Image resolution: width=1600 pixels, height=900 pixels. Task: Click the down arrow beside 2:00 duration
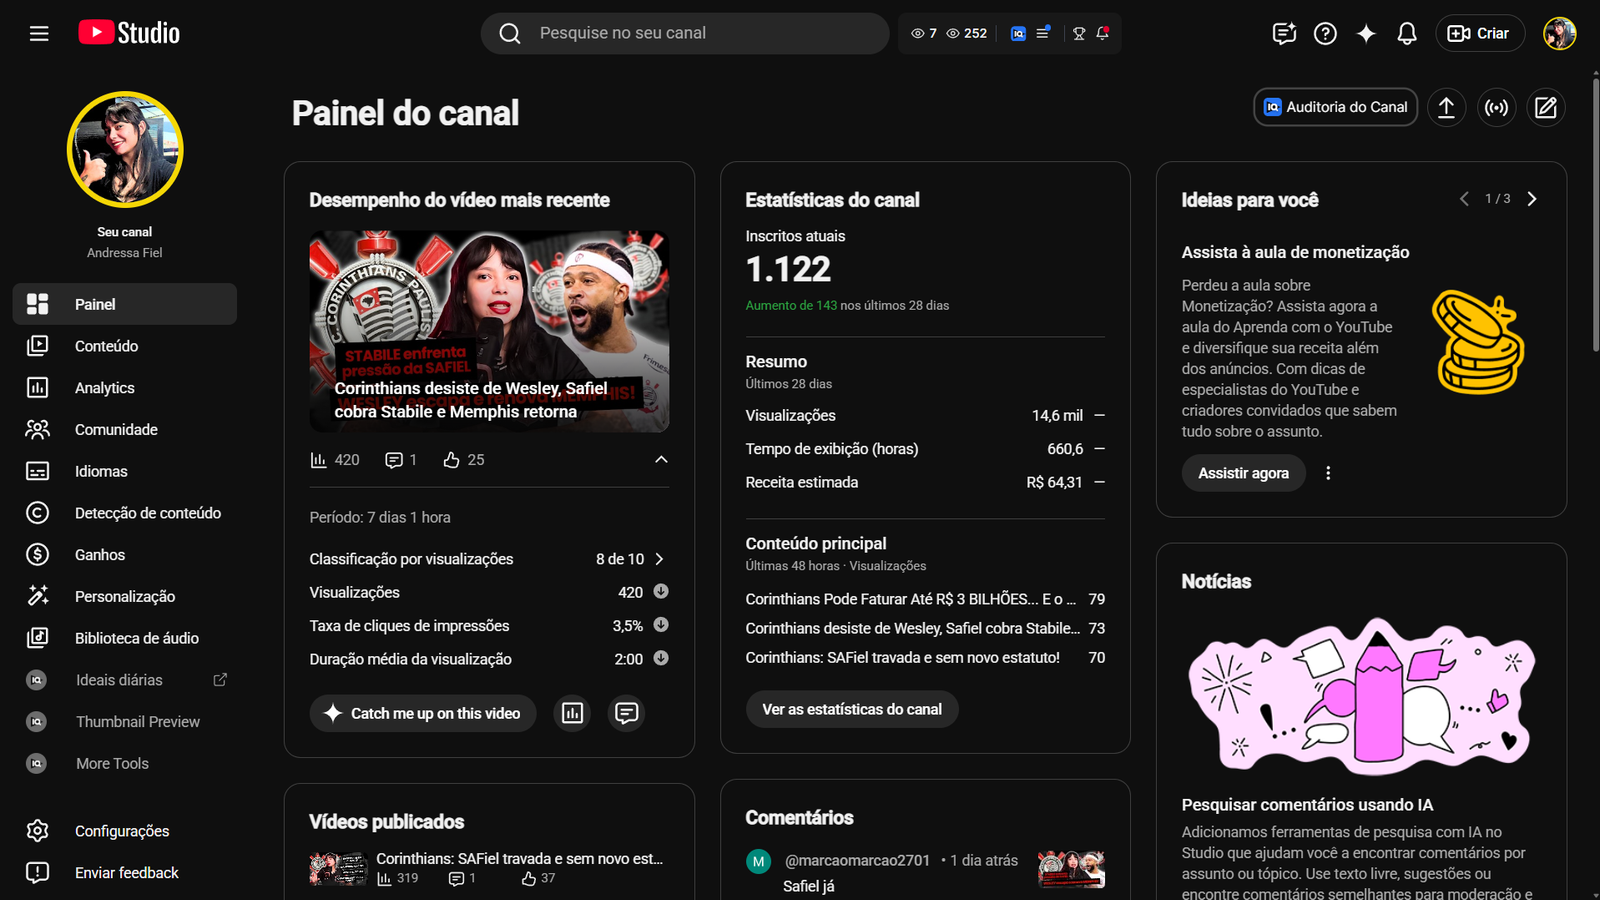tap(661, 658)
